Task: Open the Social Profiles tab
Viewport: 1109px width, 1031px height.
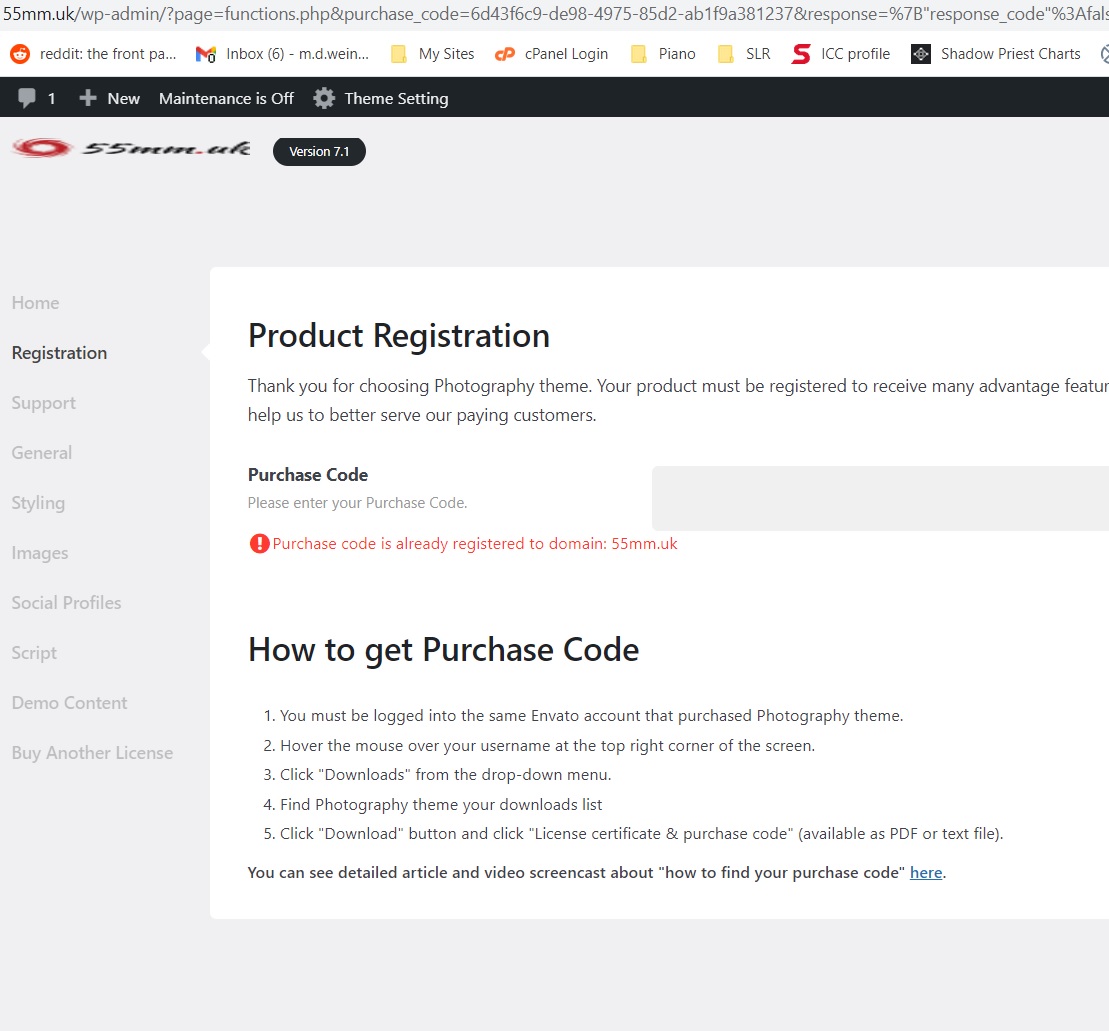Action: (x=66, y=602)
